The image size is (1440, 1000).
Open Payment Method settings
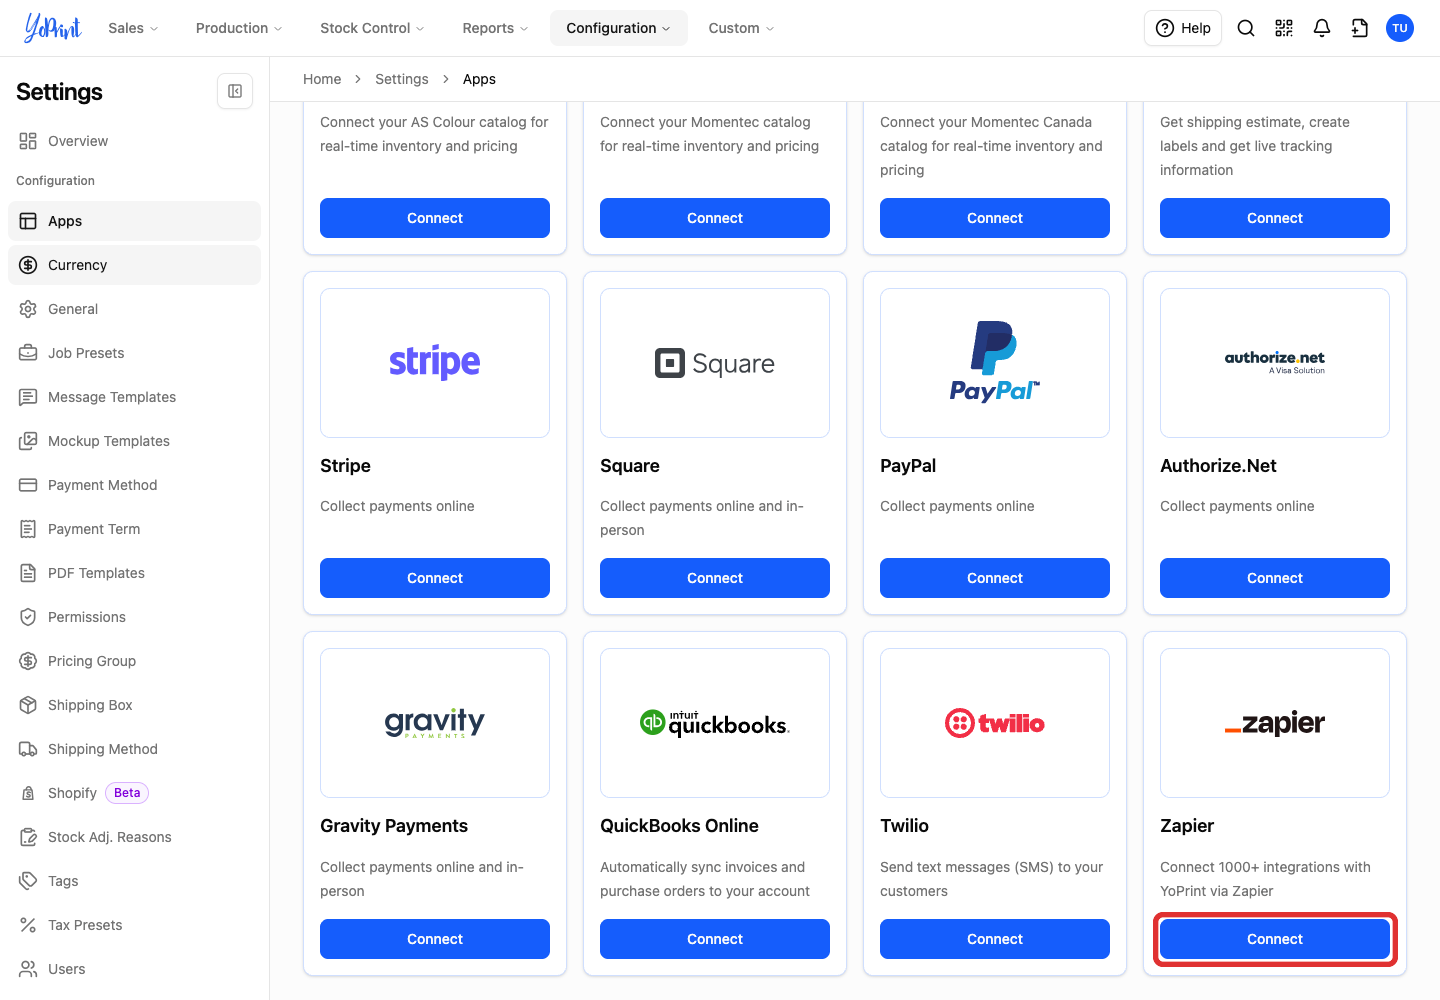(x=134, y=485)
